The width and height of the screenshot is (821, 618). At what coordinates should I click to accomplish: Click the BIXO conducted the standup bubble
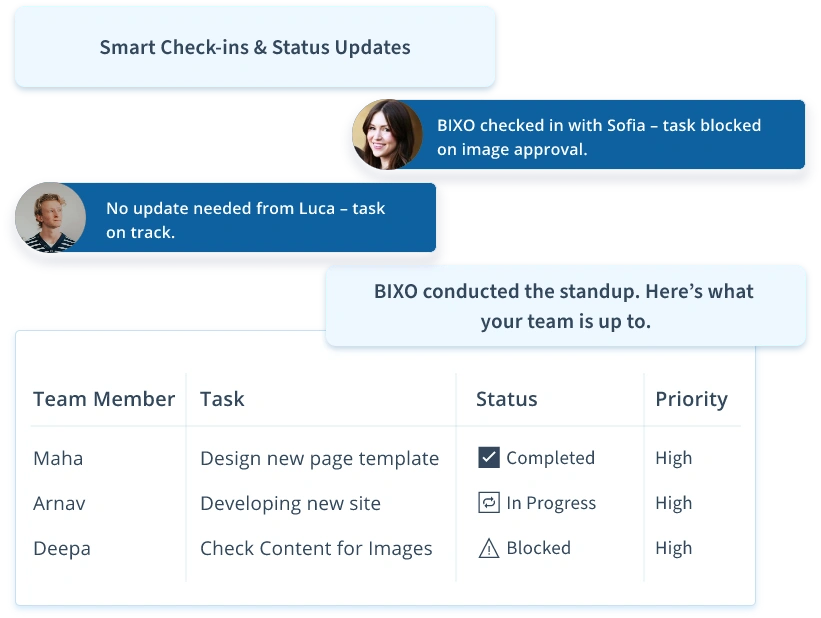(x=564, y=306)
